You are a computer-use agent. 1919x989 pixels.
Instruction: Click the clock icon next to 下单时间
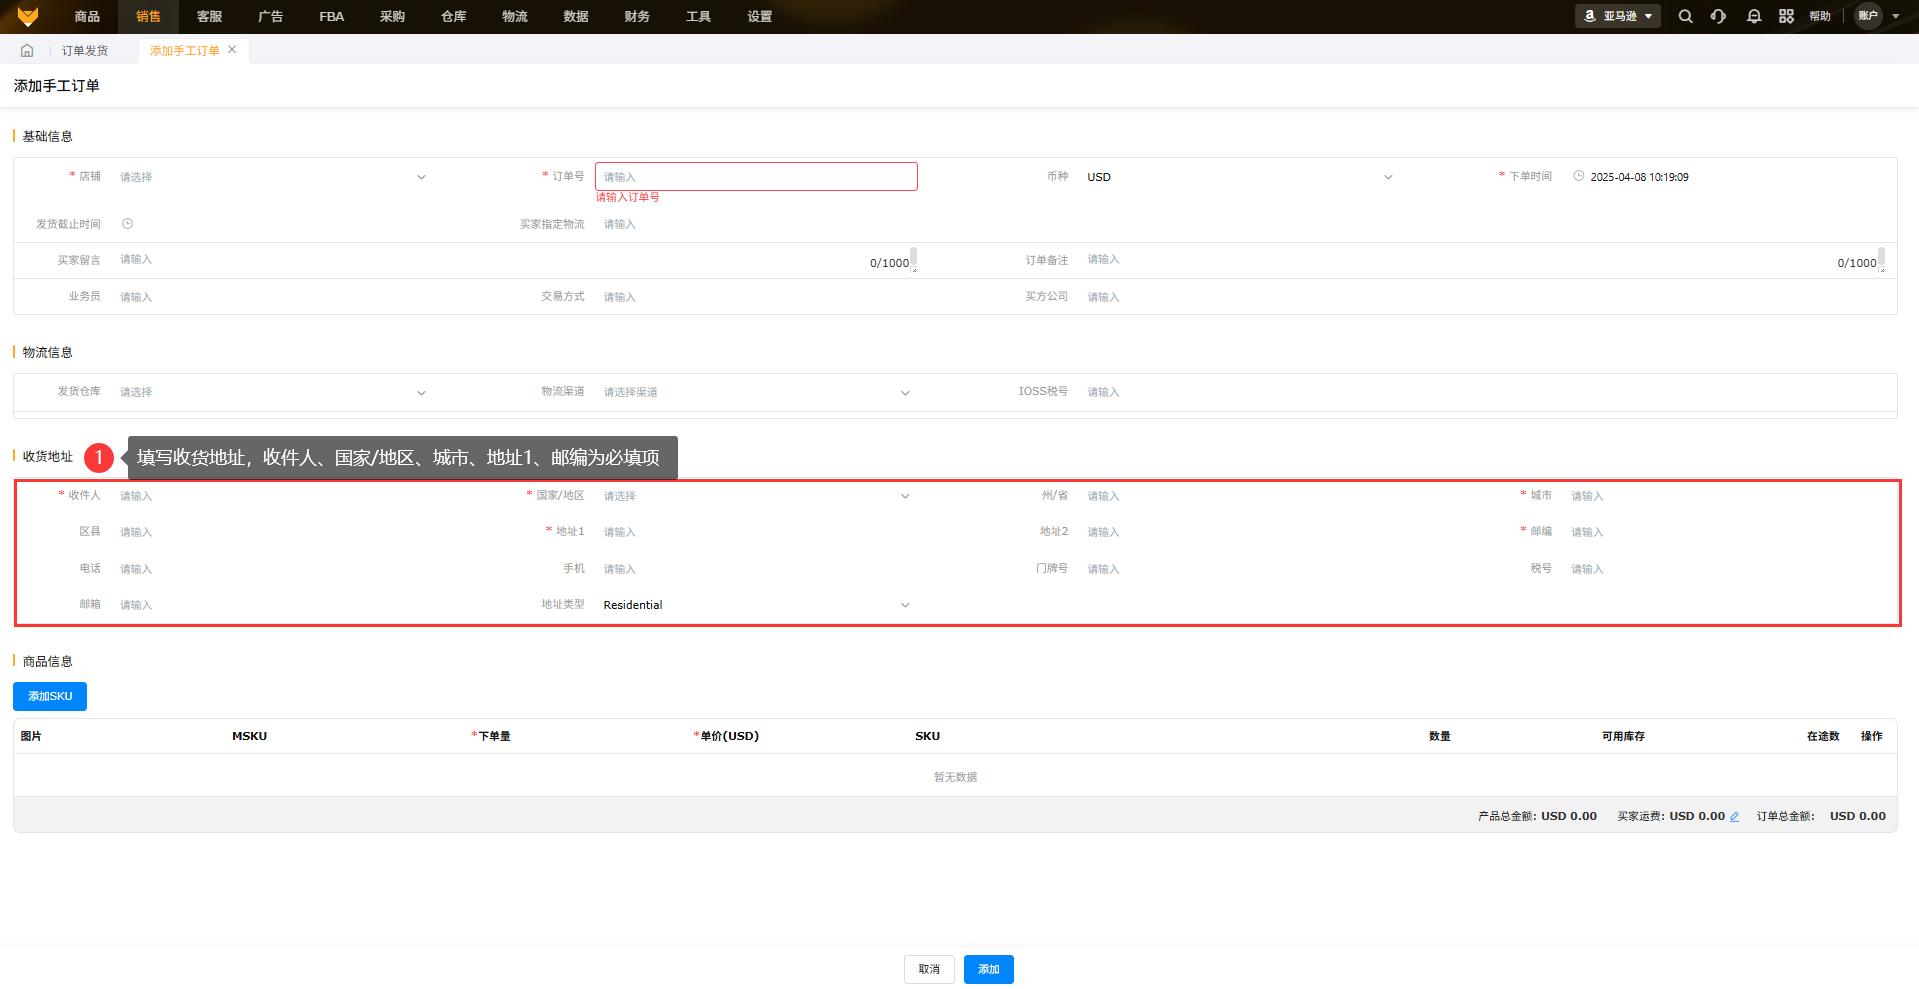point(1578,176)
